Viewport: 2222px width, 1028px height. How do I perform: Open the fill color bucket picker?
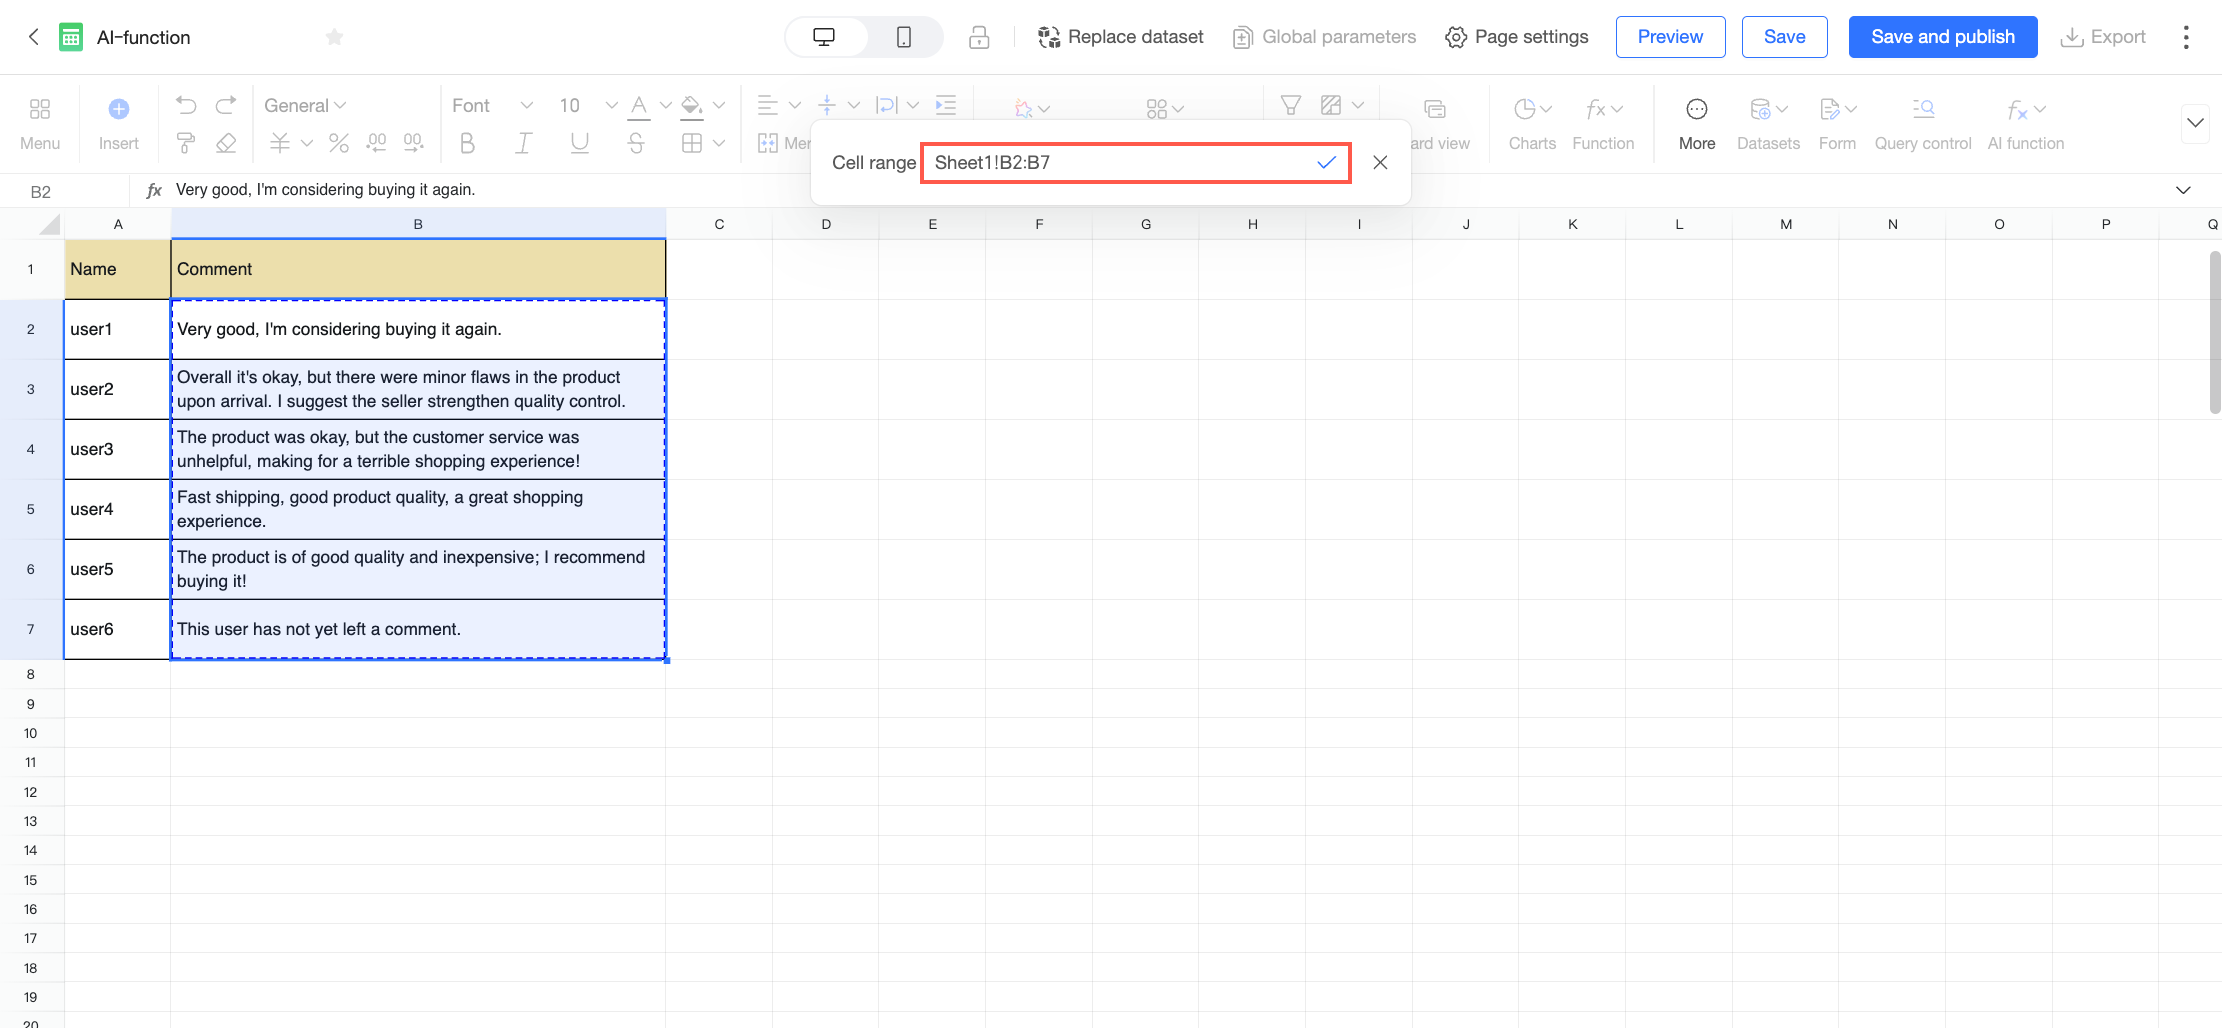tap(691, 105)
